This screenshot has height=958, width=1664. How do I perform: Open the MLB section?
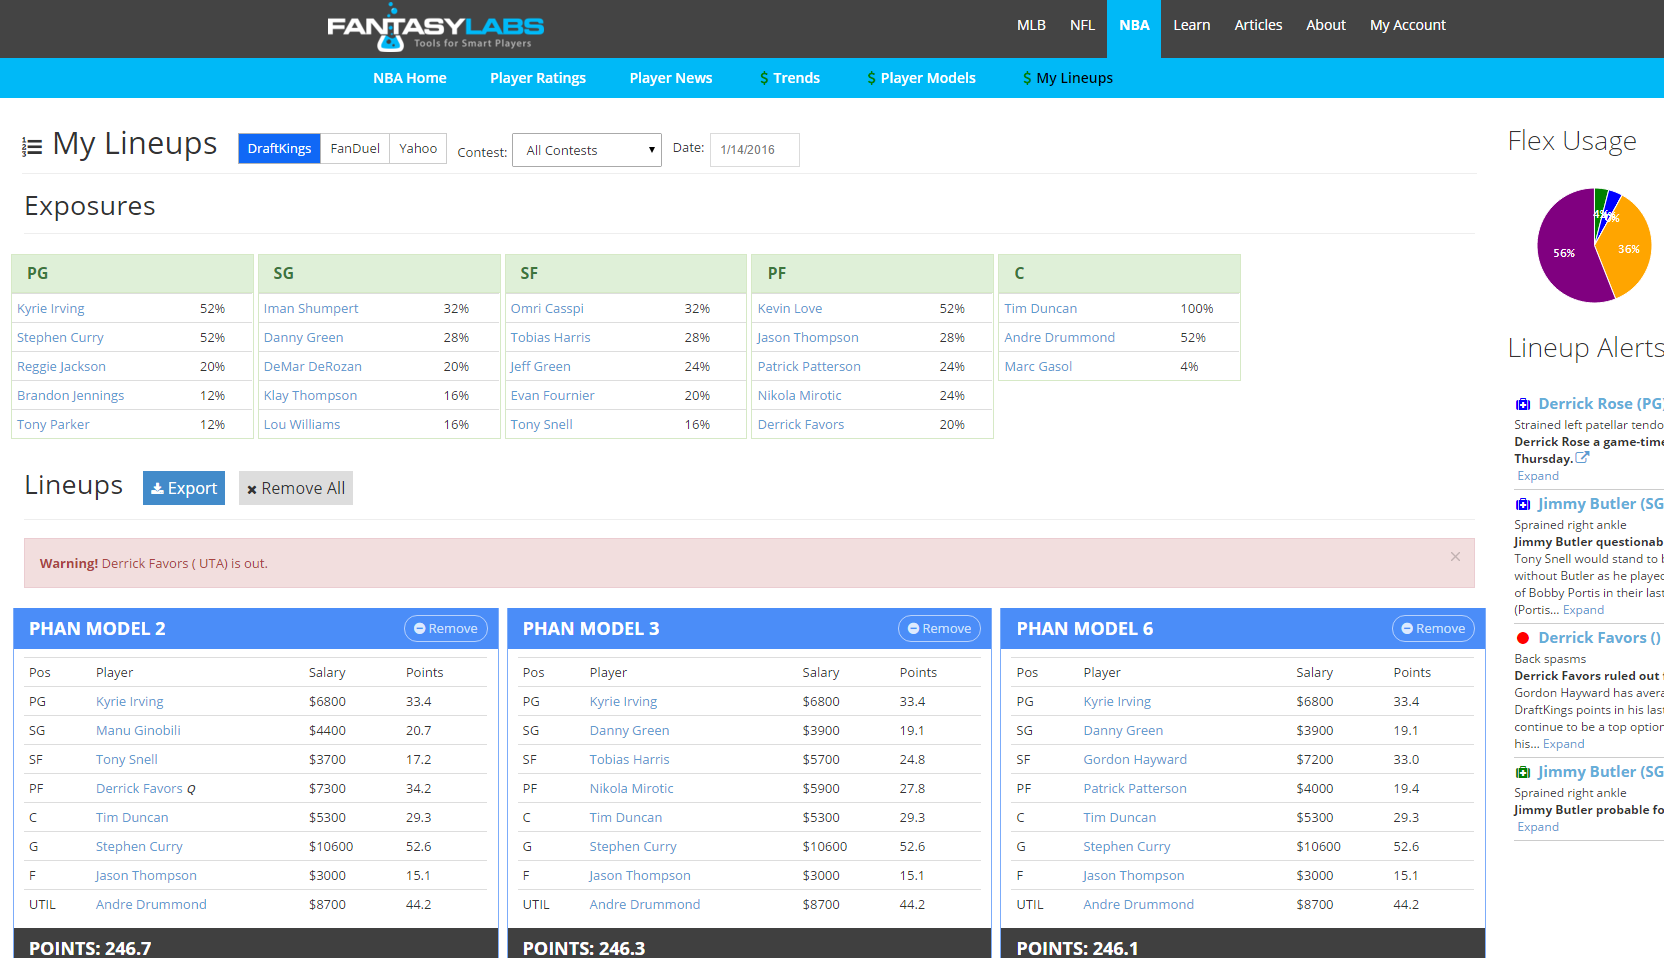pos(1031,25)
